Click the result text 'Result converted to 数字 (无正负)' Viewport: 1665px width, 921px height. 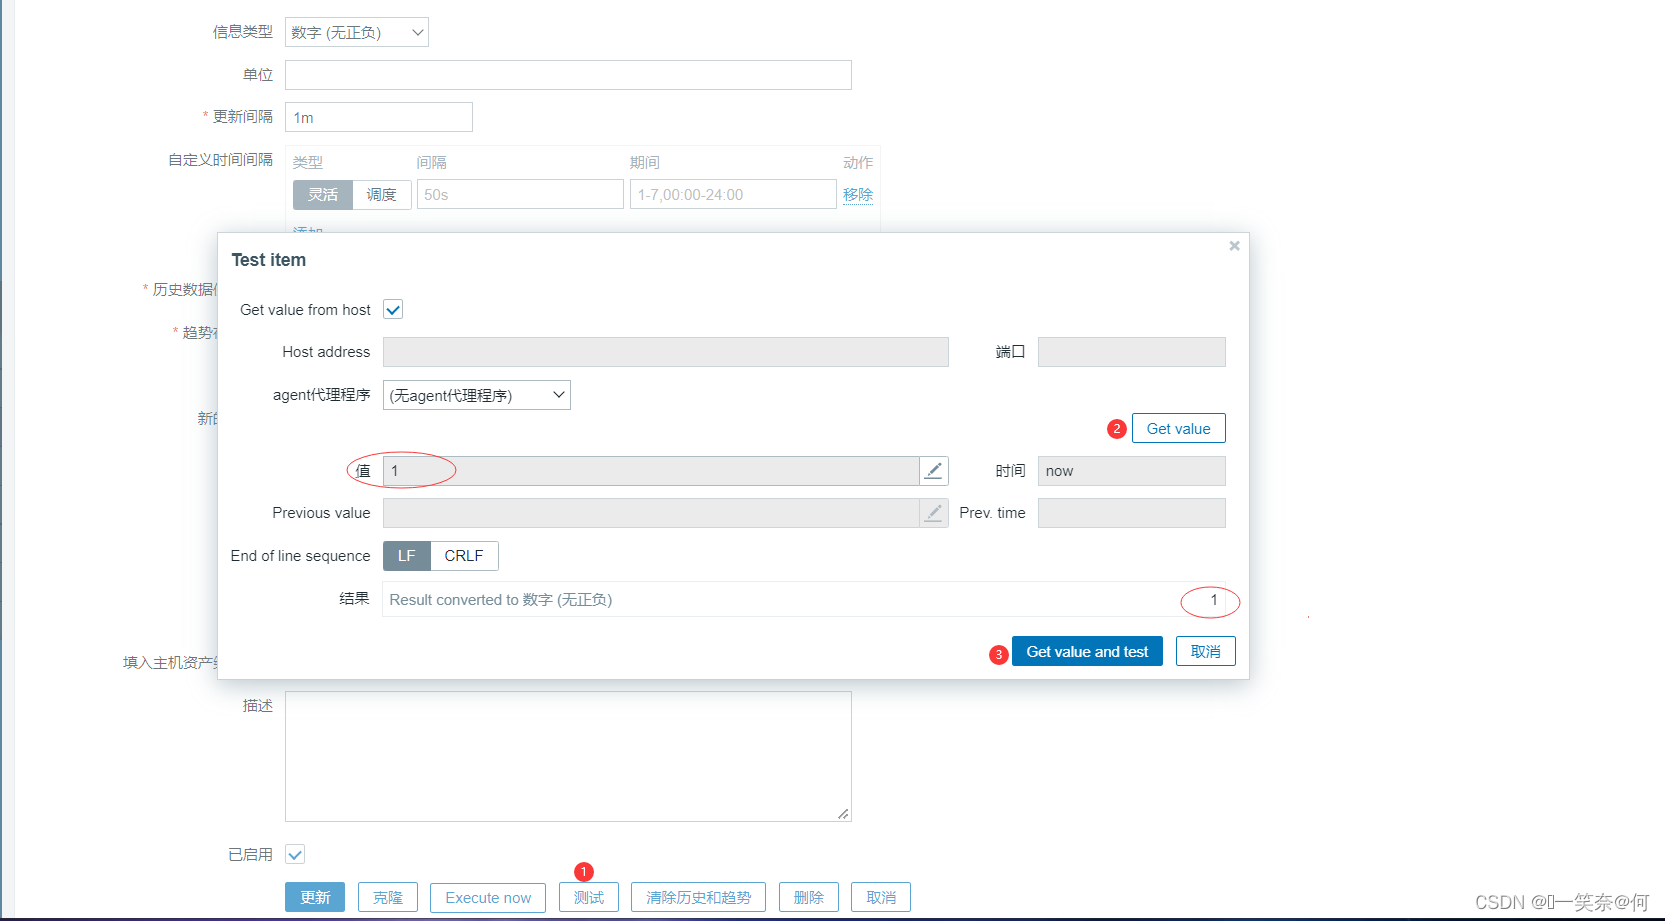(x=501, y=600)
